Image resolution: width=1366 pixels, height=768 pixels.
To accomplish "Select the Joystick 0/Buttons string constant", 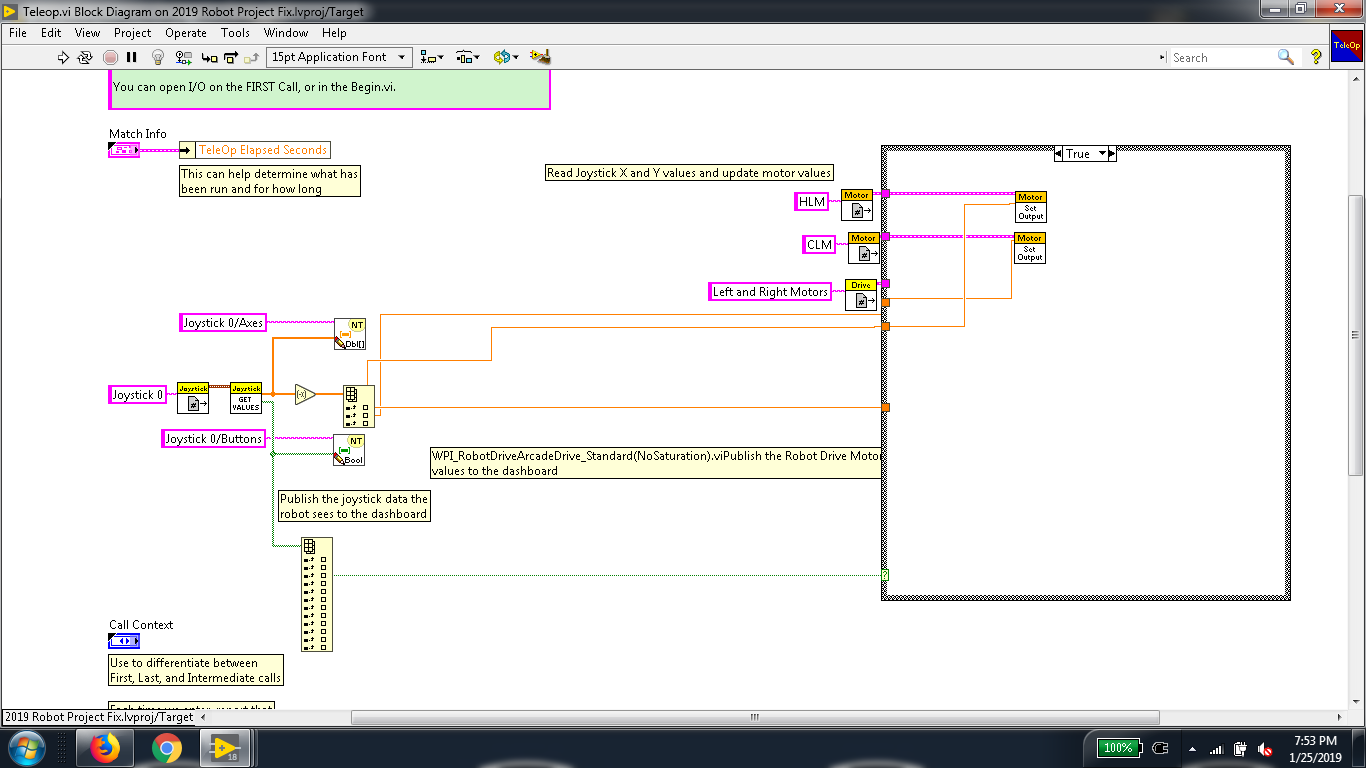I will 216,439.
